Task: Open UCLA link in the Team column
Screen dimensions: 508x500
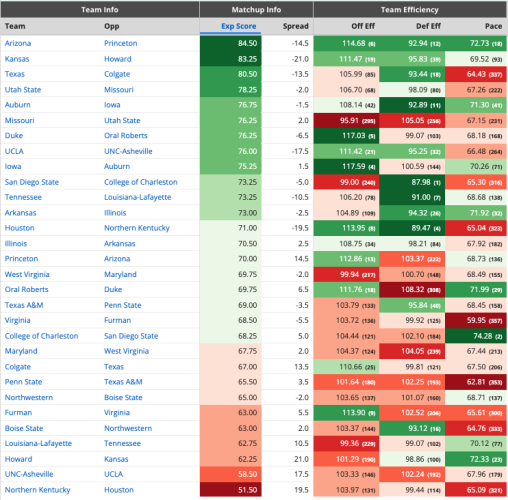Action: (x=14, y=151)
